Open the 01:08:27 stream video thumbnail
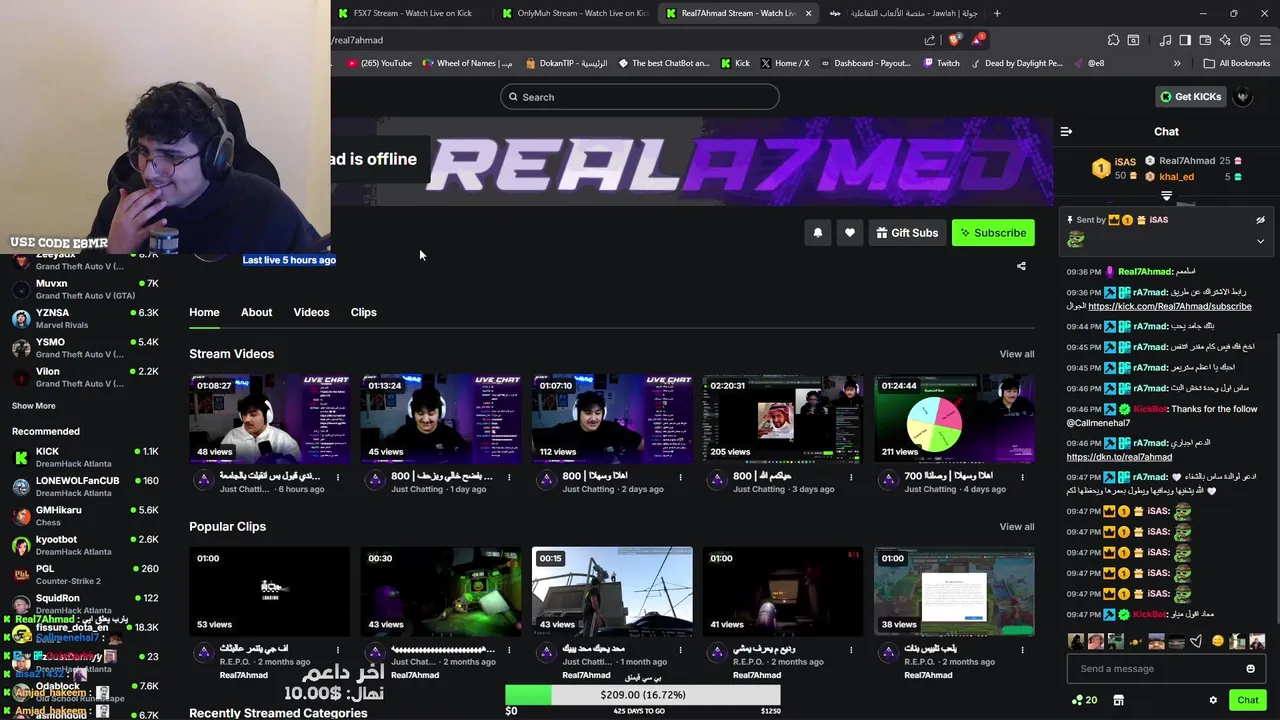Image resolution: width=1280 pixels, height=720 pixels. pos(270,419)
